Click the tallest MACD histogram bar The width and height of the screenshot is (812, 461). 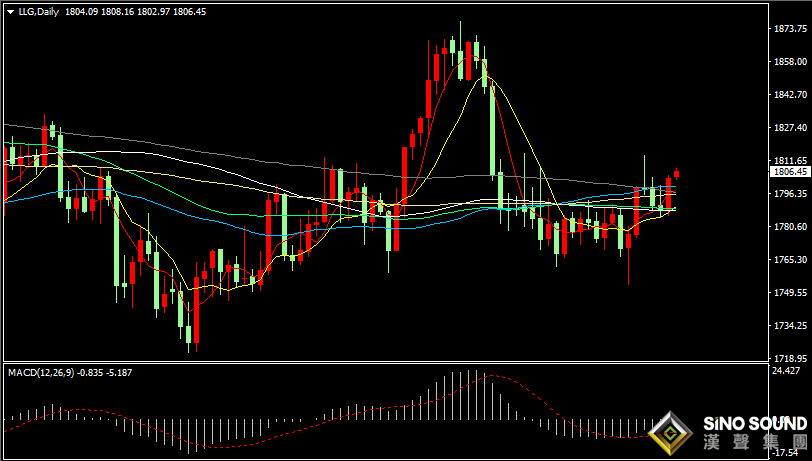[x=477, y=390]
